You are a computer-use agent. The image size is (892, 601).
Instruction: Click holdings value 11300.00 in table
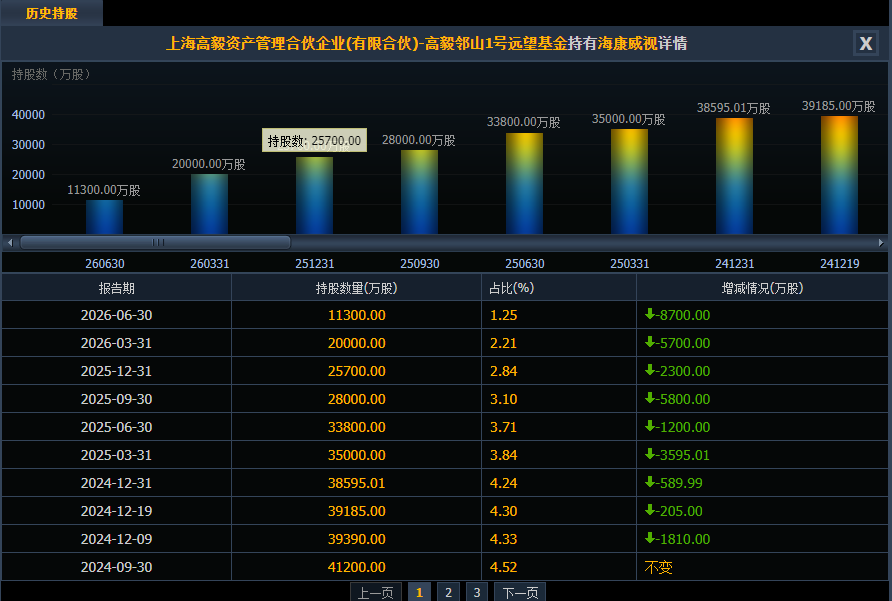tap(357, 315)
